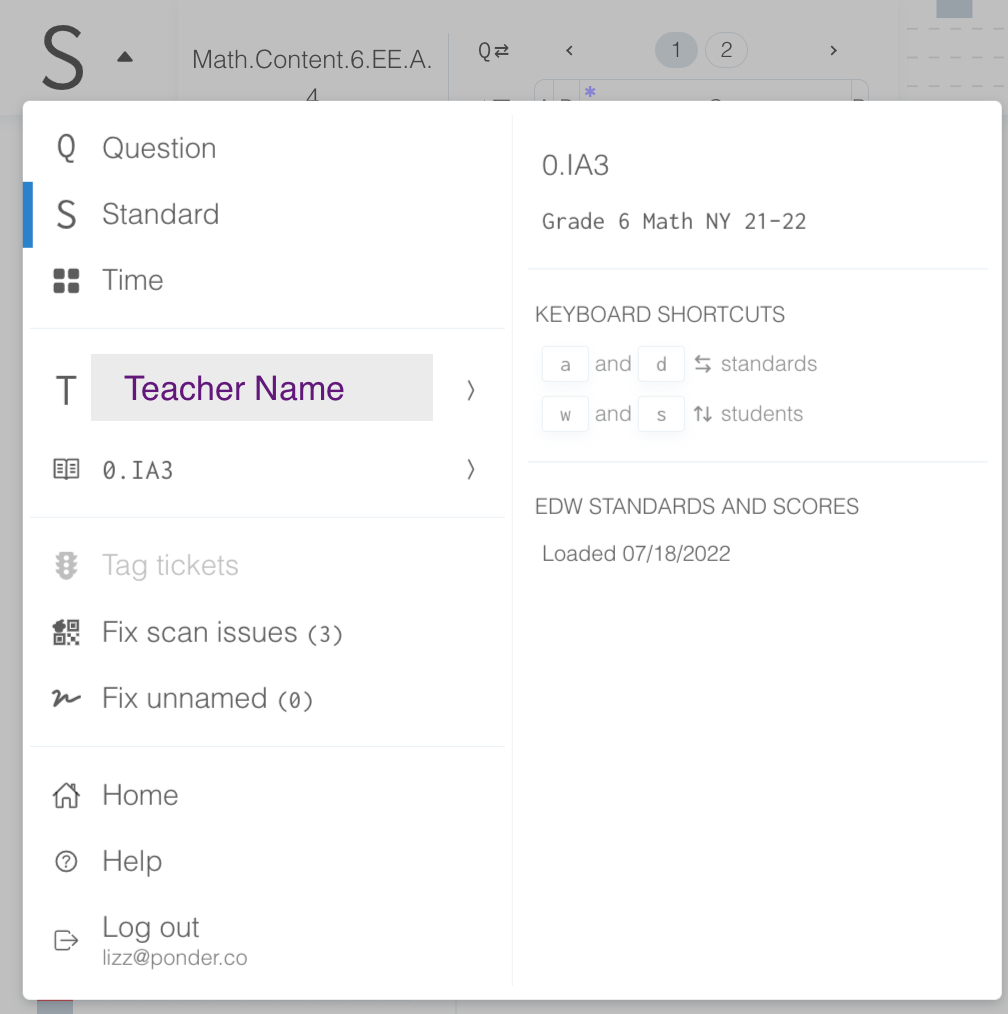Switch to the Time view
1008x1014 pixels.
266,280
